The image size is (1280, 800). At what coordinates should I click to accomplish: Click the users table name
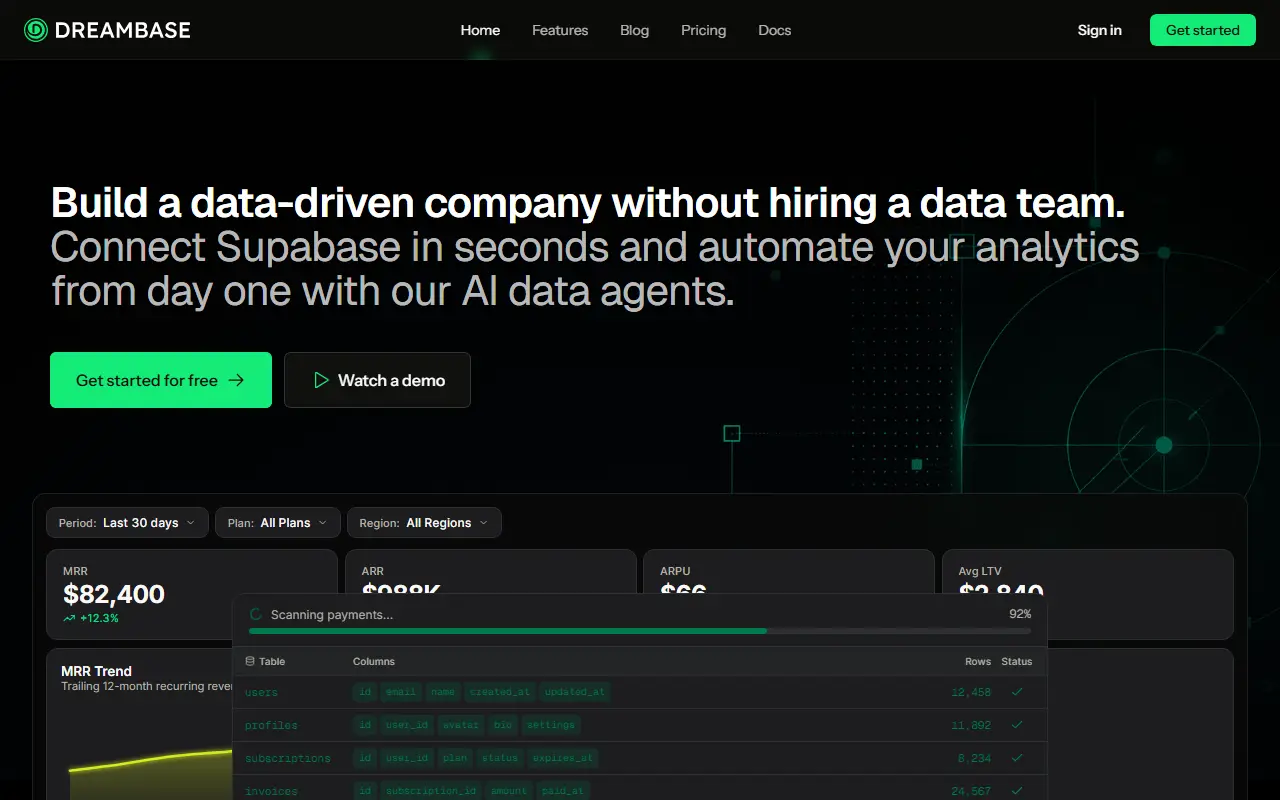[x=261, y=692]
